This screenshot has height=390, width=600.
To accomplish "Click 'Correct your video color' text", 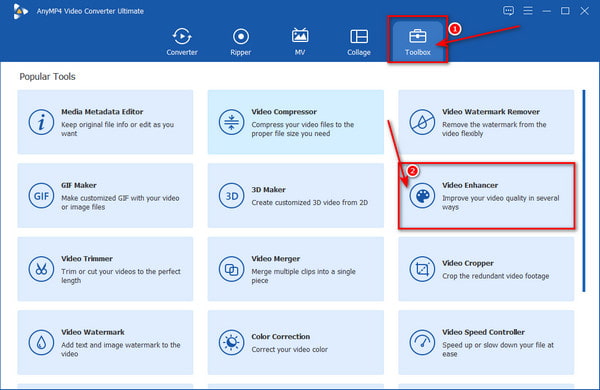I will point(290,349).
